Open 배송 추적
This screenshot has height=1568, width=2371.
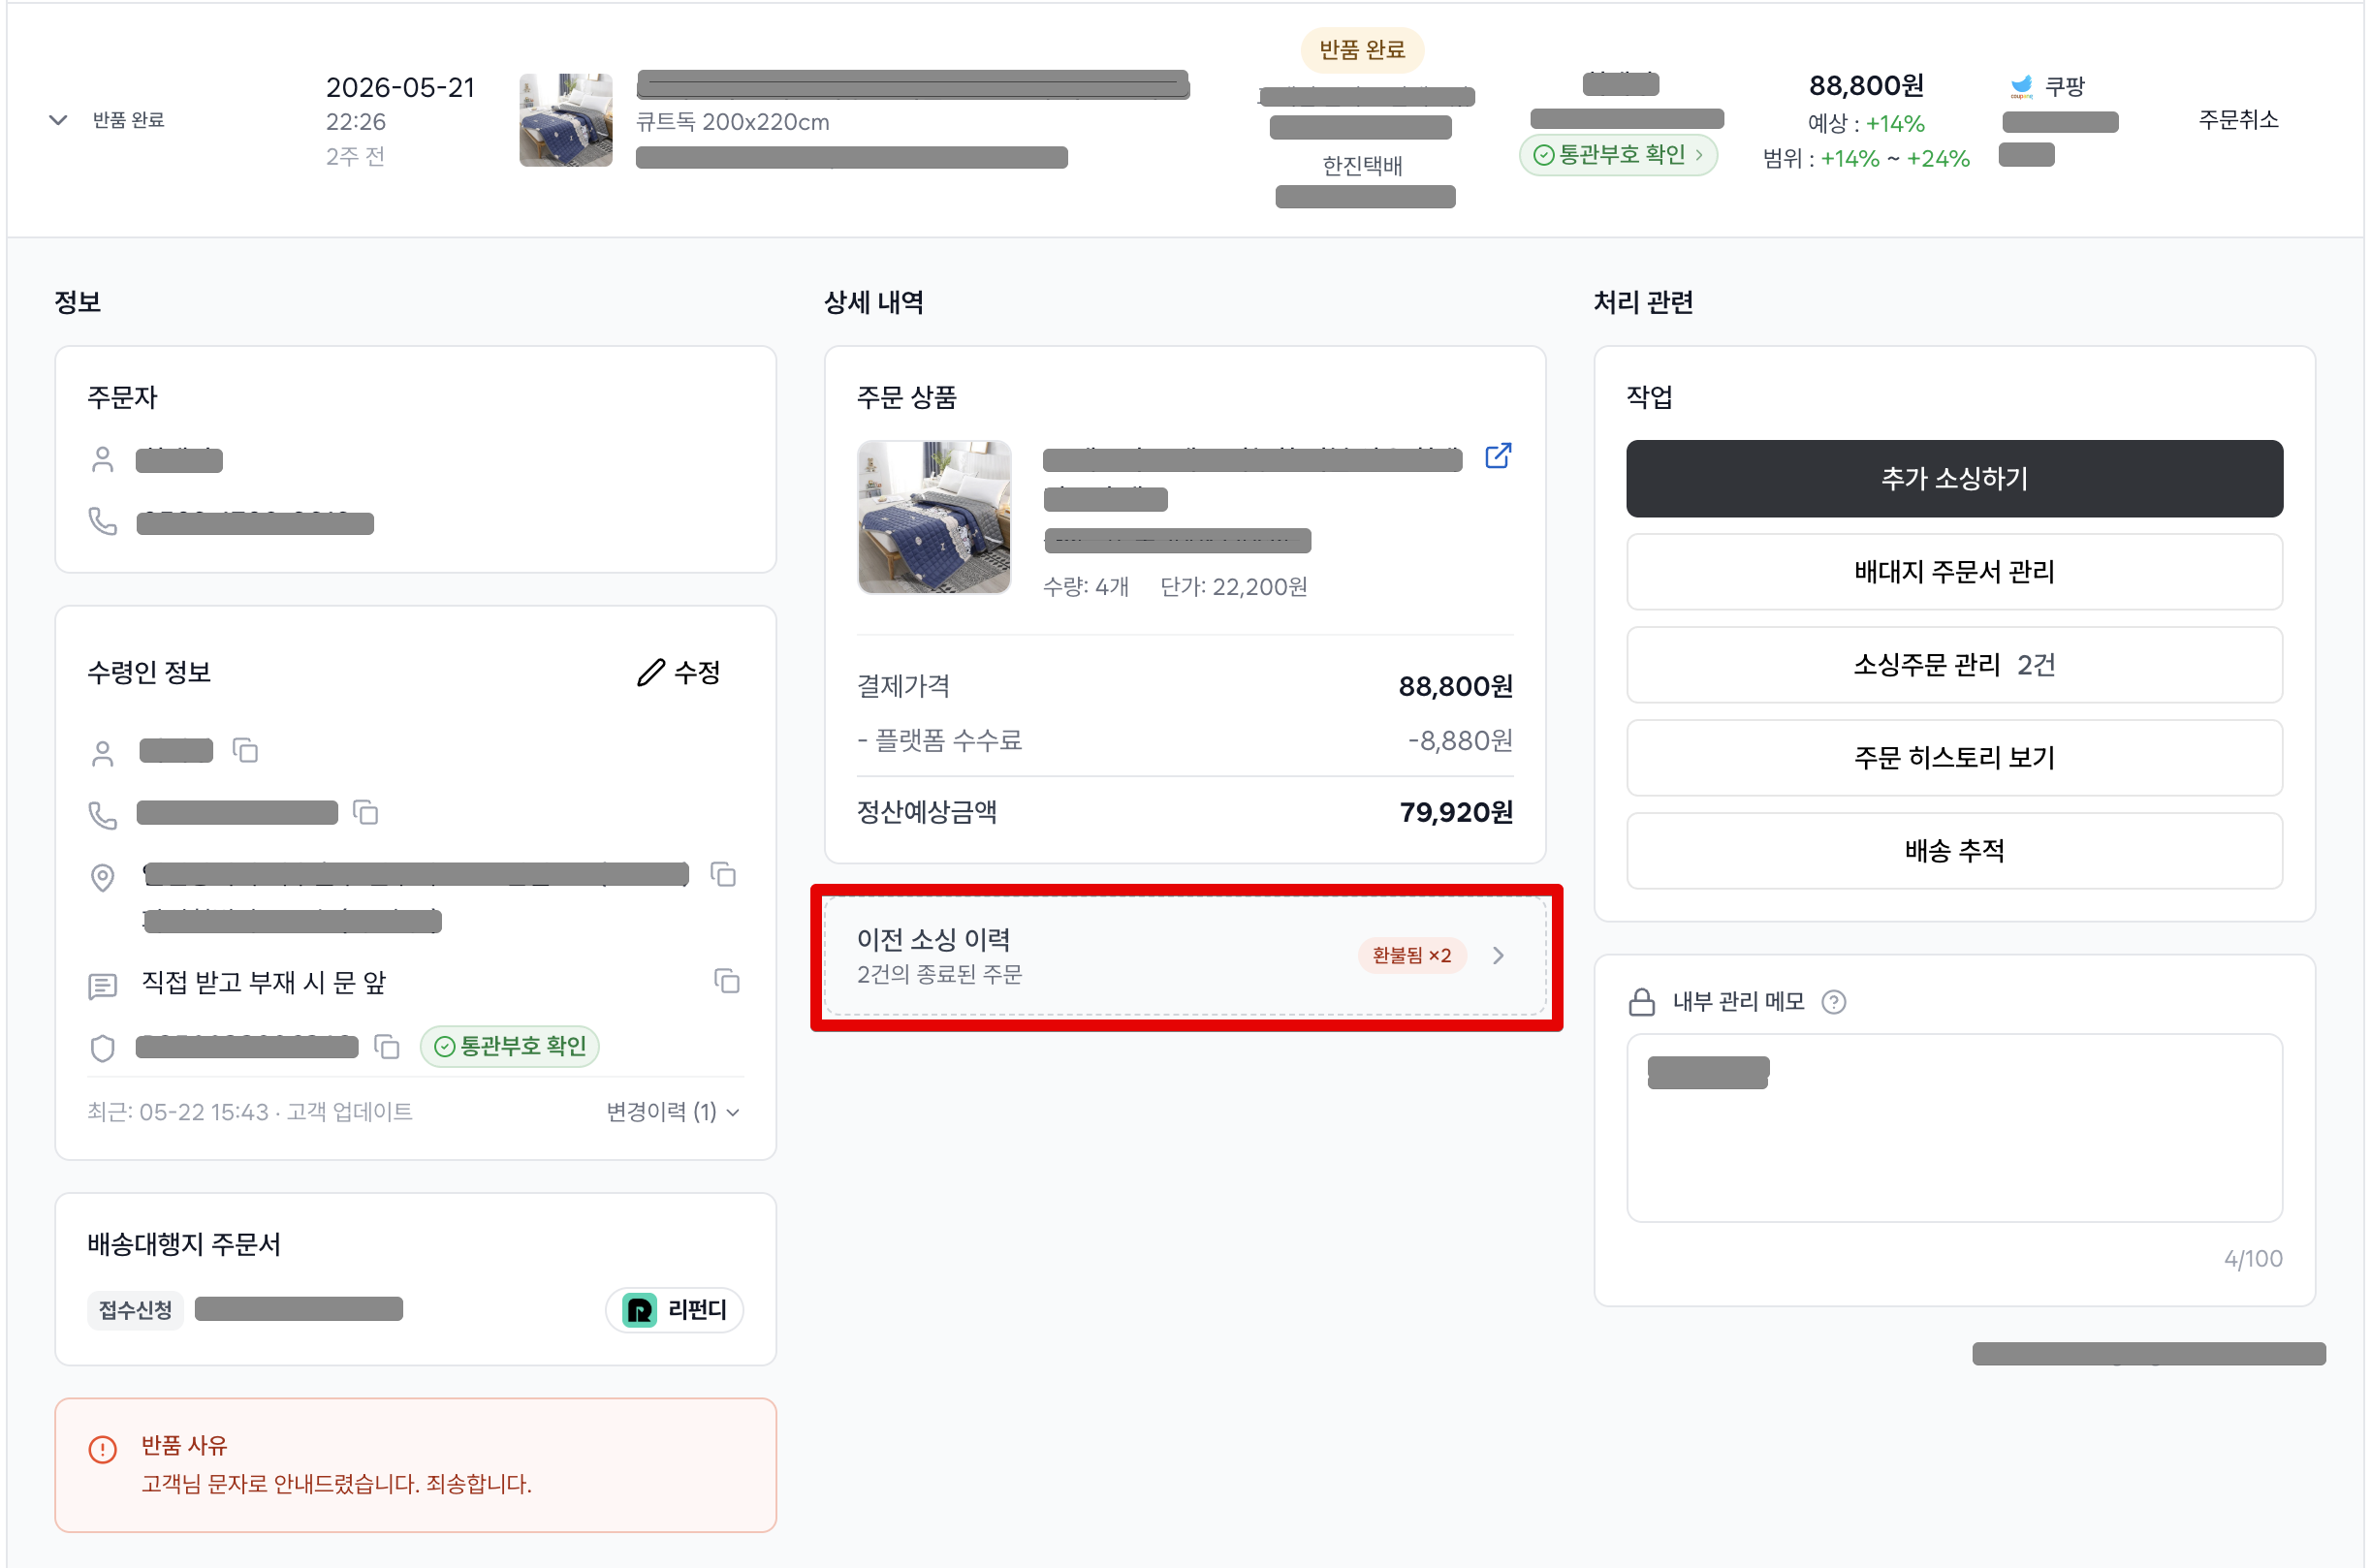1954,850
